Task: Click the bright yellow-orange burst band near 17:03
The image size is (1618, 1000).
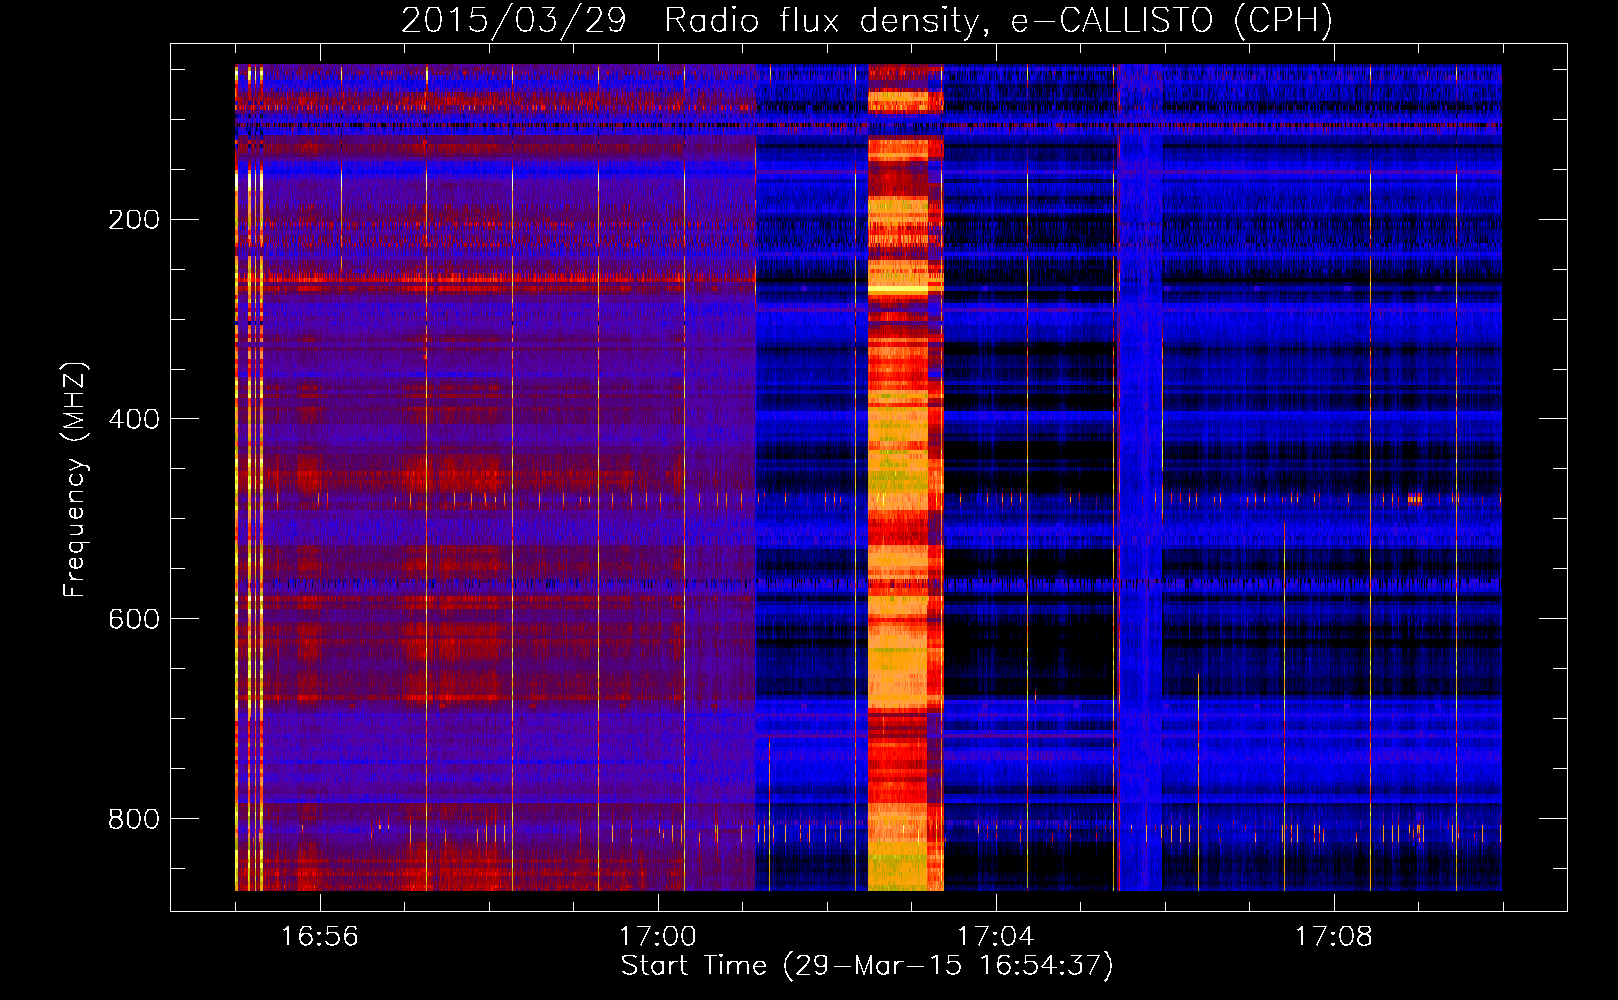Action: coord(906,478)
